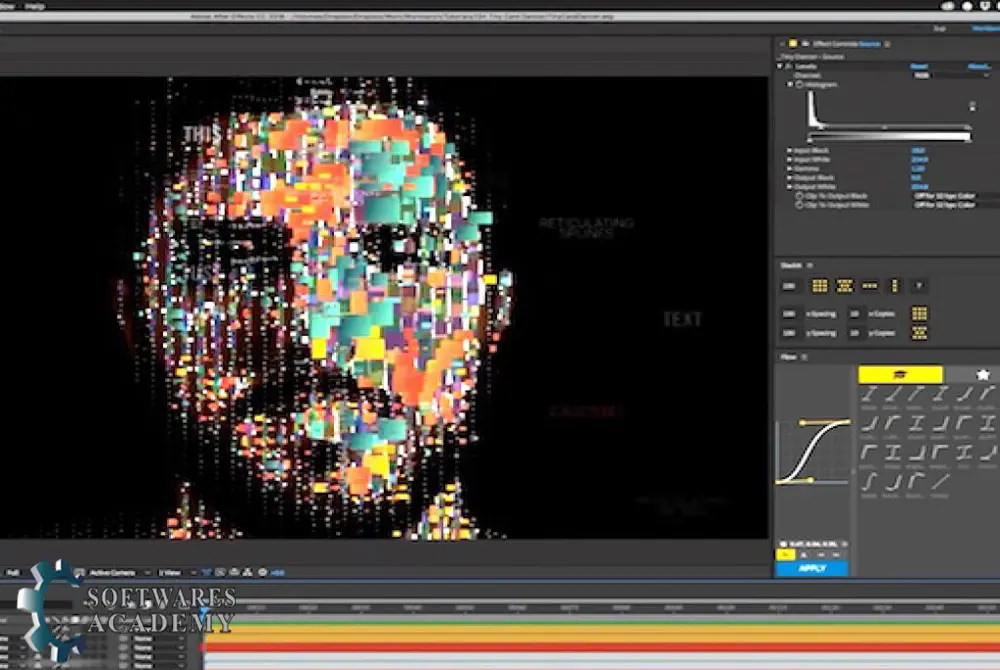This screenshot has width=1000, height=670.
Task: Click Reset link for Levels effect
Action: pos(919,66)
